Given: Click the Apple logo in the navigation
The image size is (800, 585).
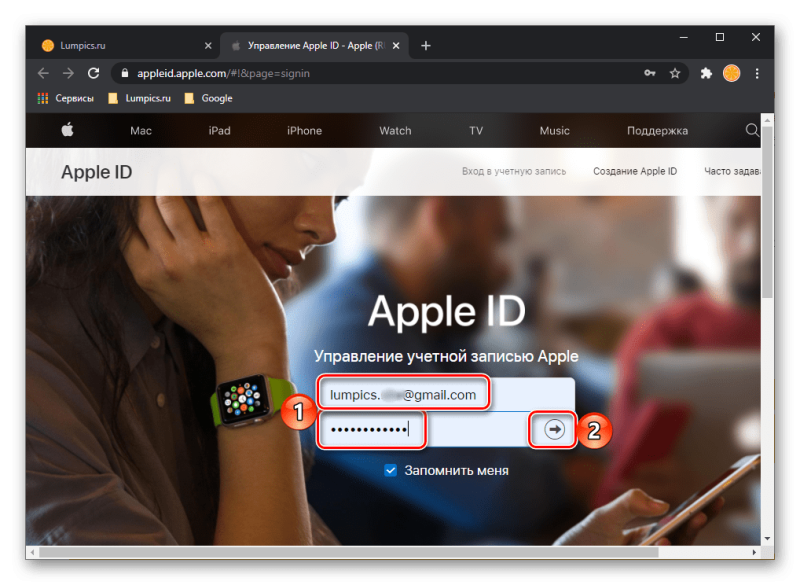Looking at the screenshot, I should pos(67,130).
